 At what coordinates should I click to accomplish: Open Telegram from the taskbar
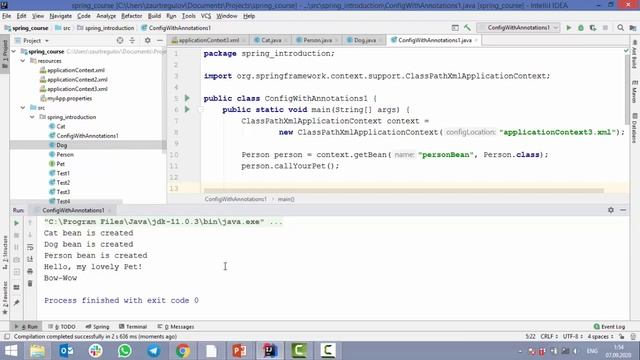154,351
